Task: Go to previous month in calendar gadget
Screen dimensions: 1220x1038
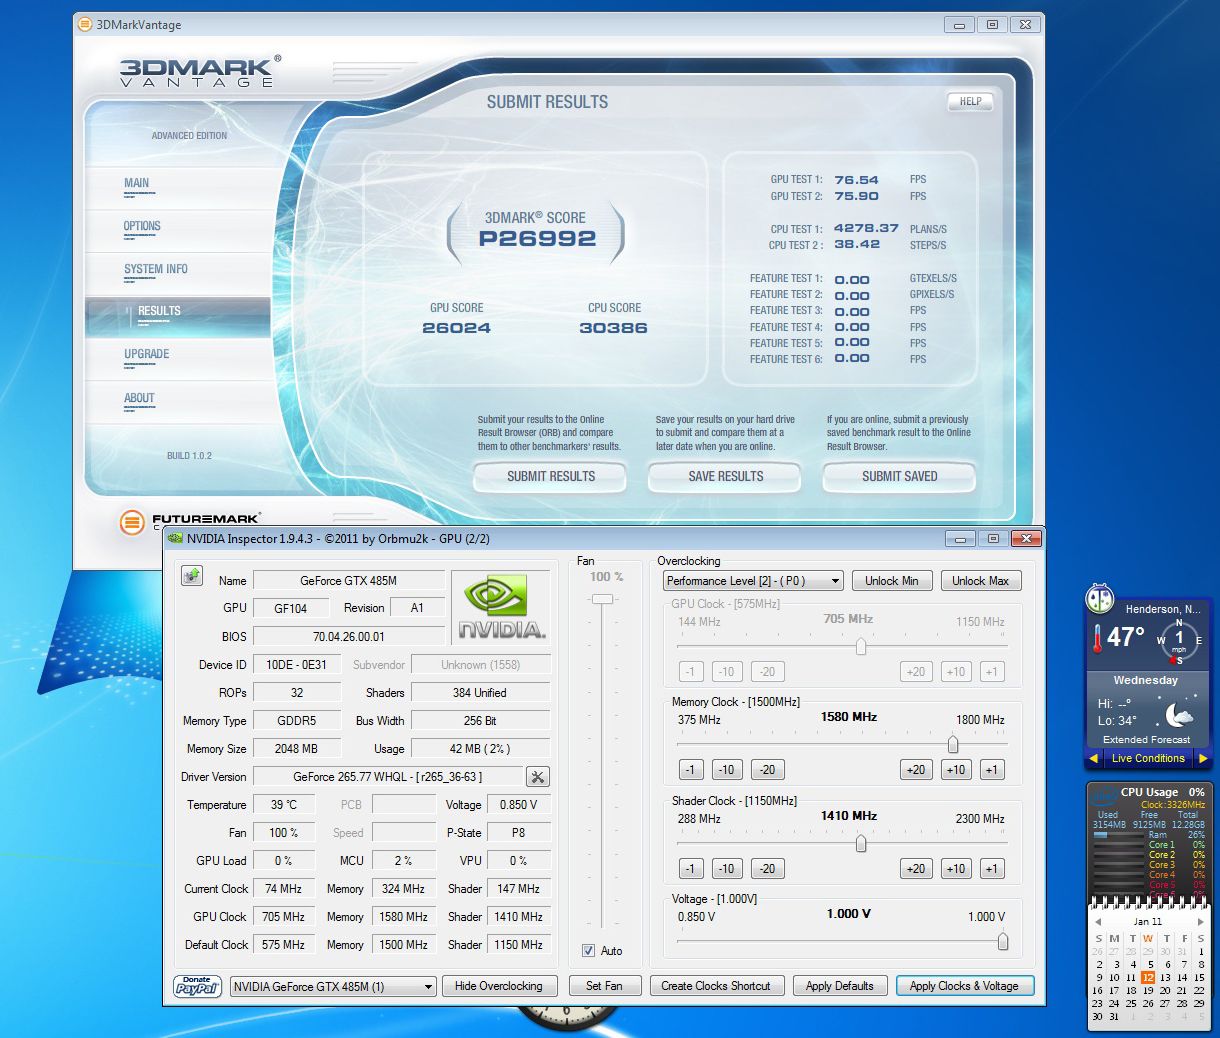Action: 1098,922
